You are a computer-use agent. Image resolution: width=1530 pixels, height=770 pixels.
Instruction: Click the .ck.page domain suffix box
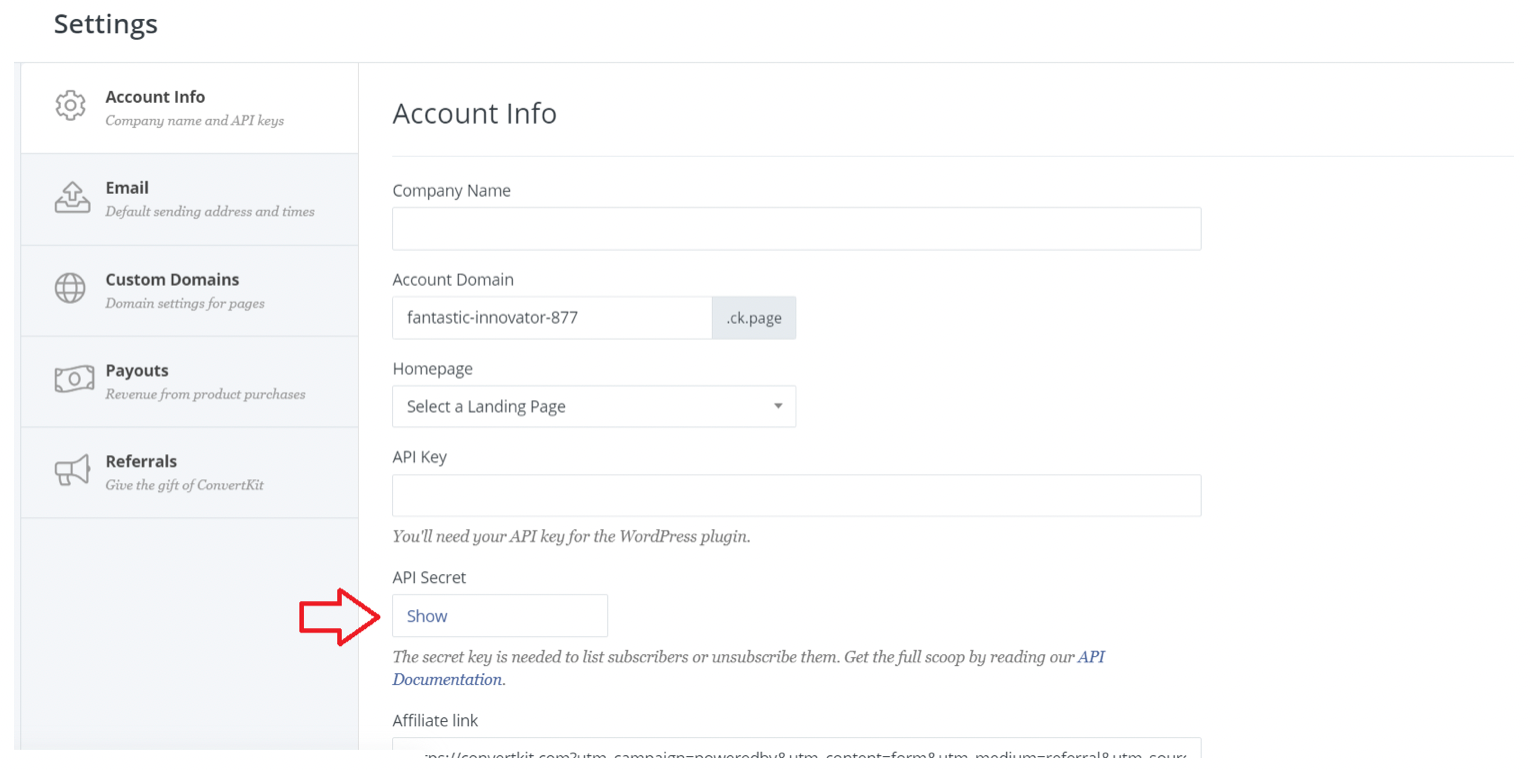click(754, 318)
